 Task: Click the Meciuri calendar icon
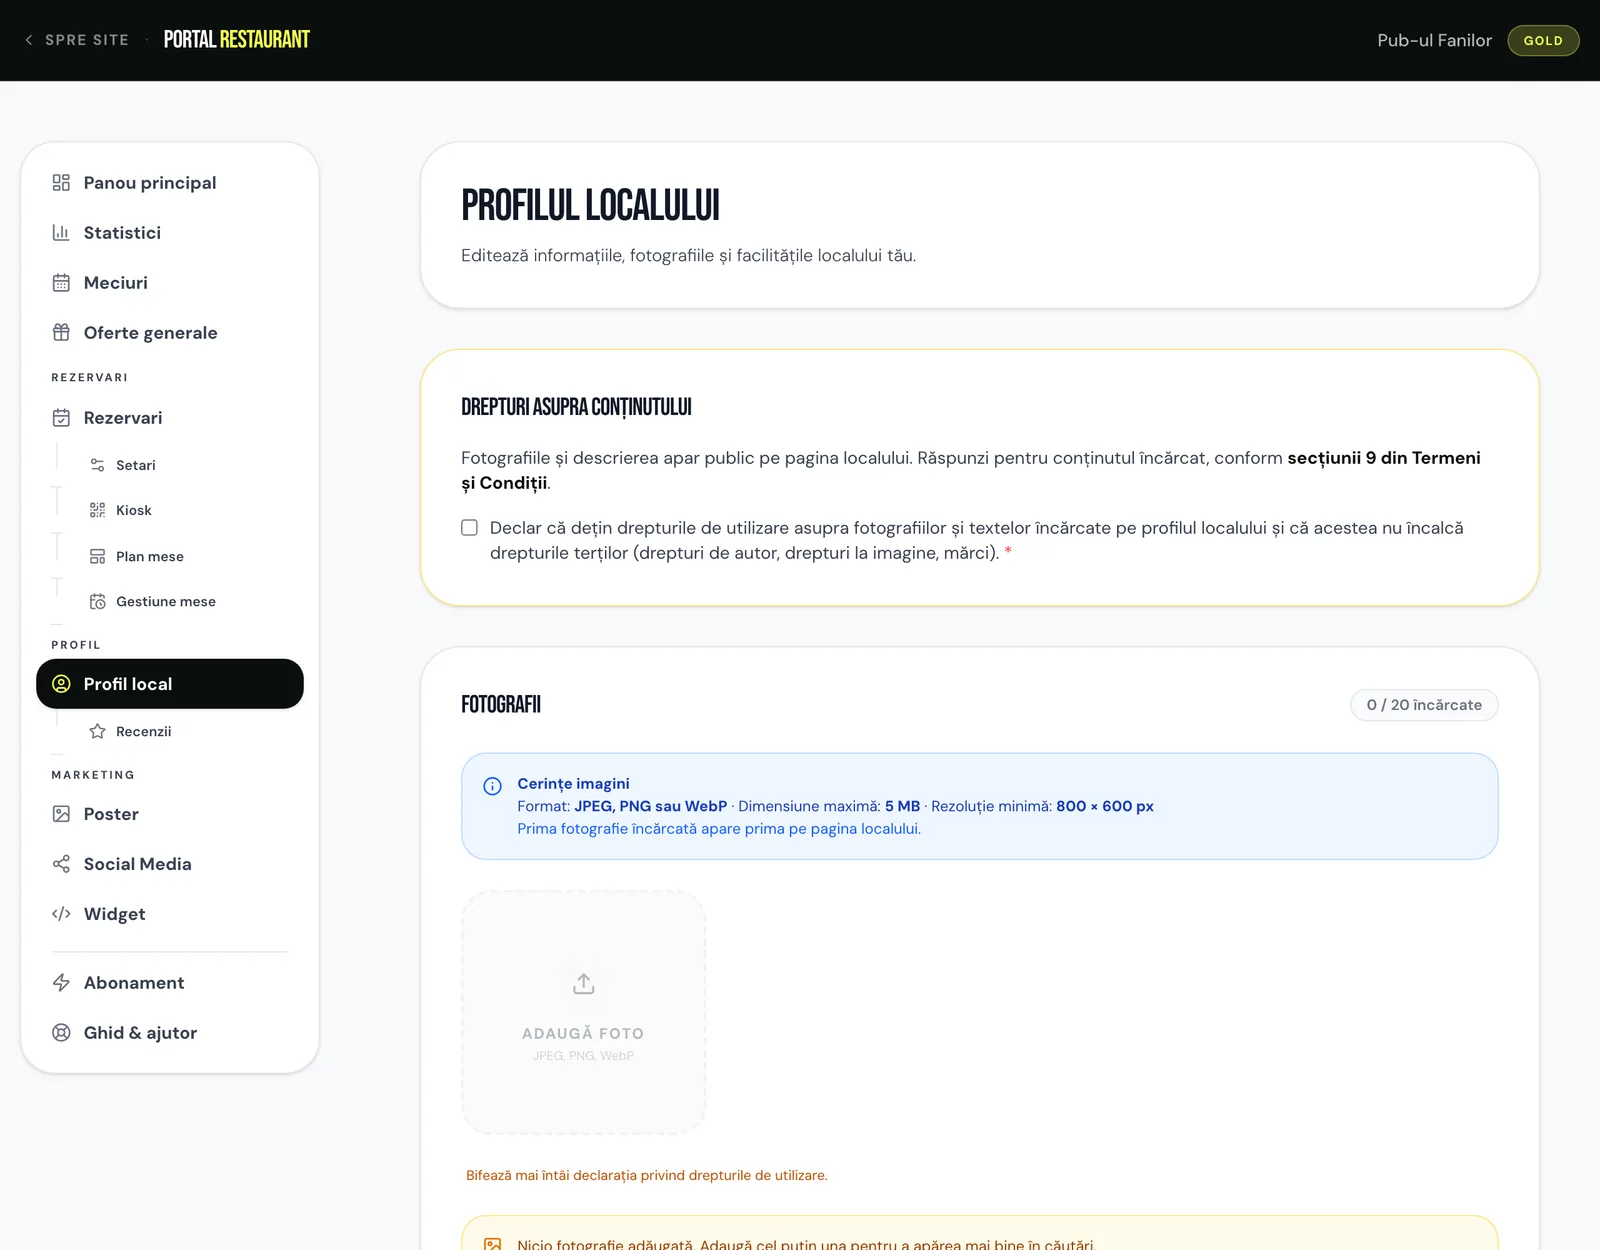point(61,282)
